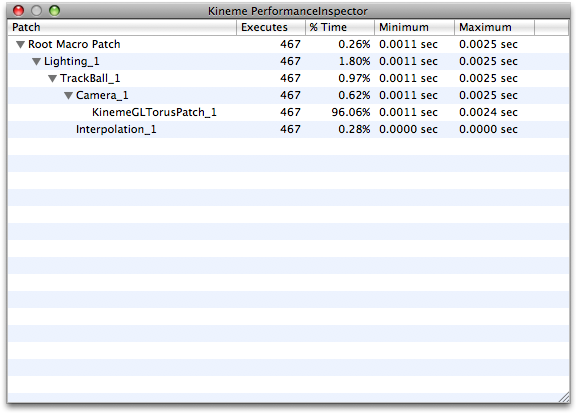The image size is (577, 414).
Task: Select the Lighting_1 patch label
Action: pos(71,61)
